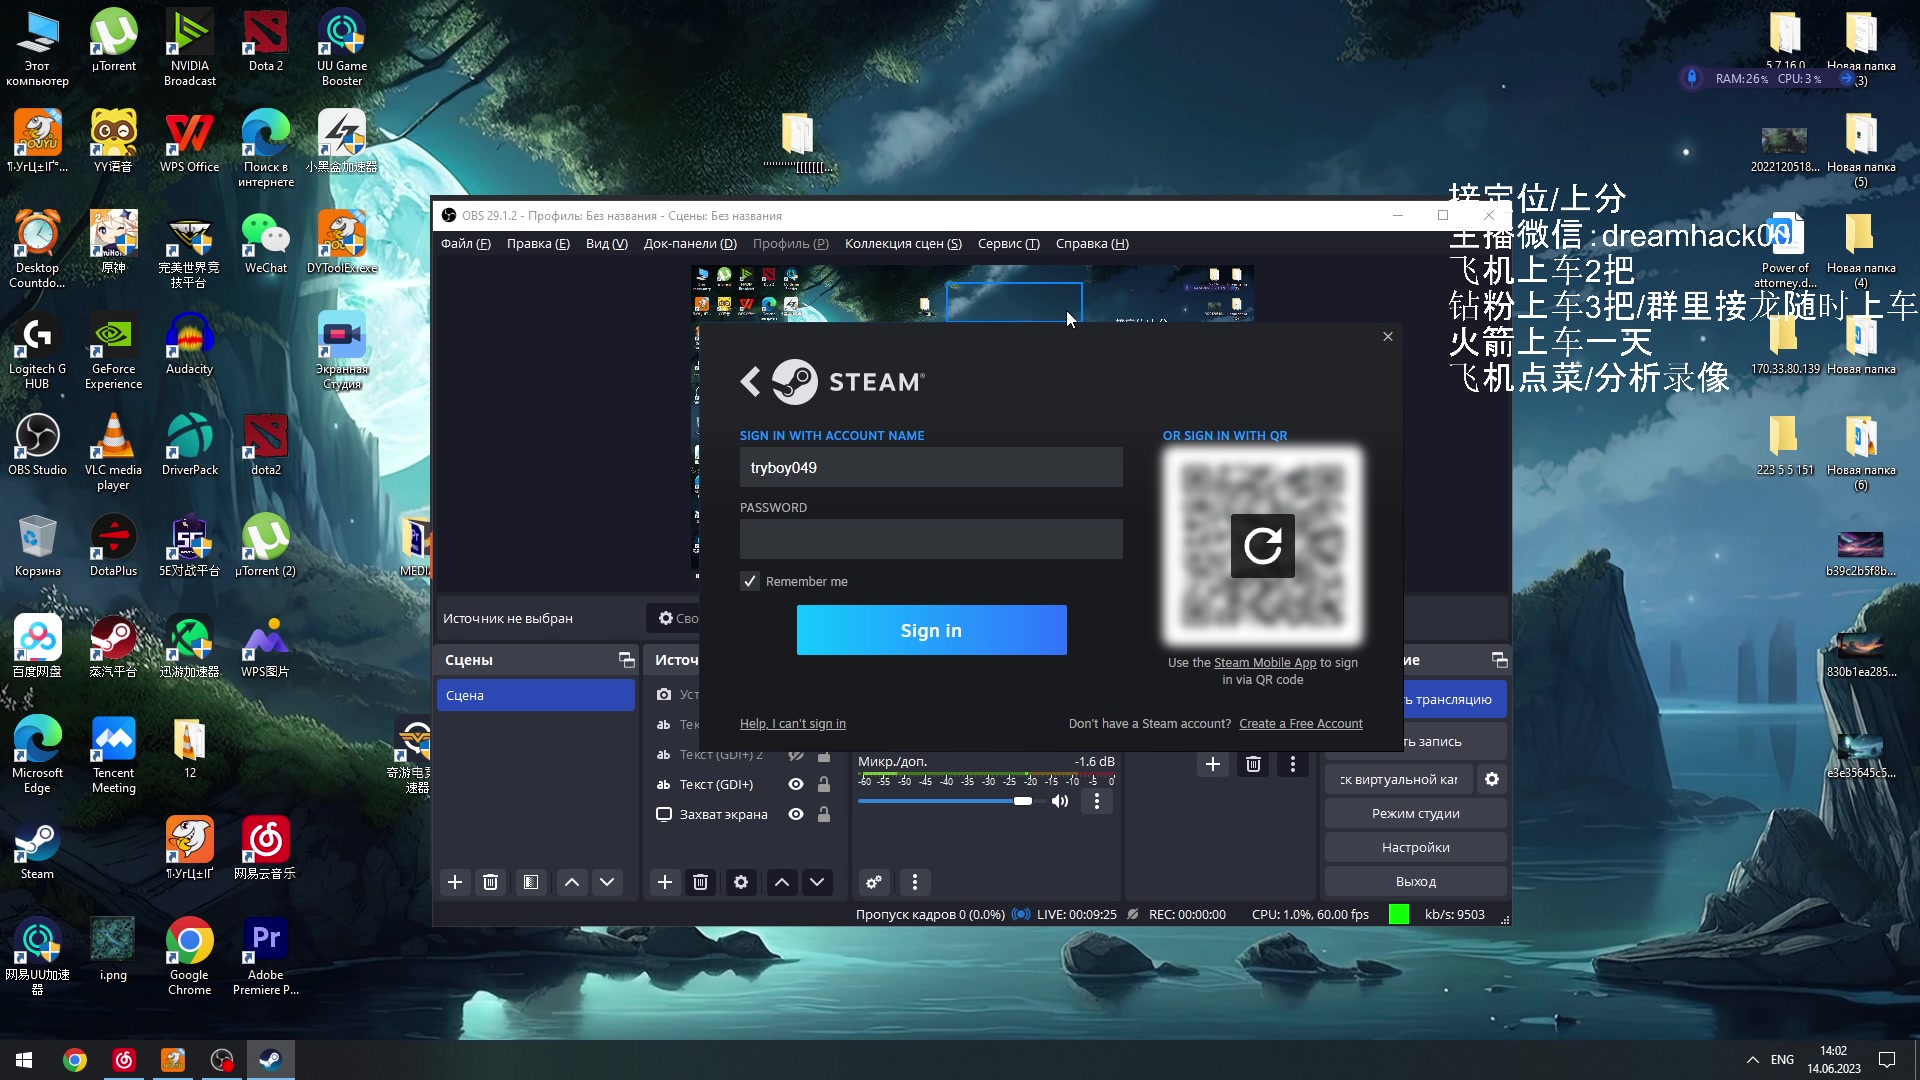Move the source up in the Sources toolbar

click(782, 882)
